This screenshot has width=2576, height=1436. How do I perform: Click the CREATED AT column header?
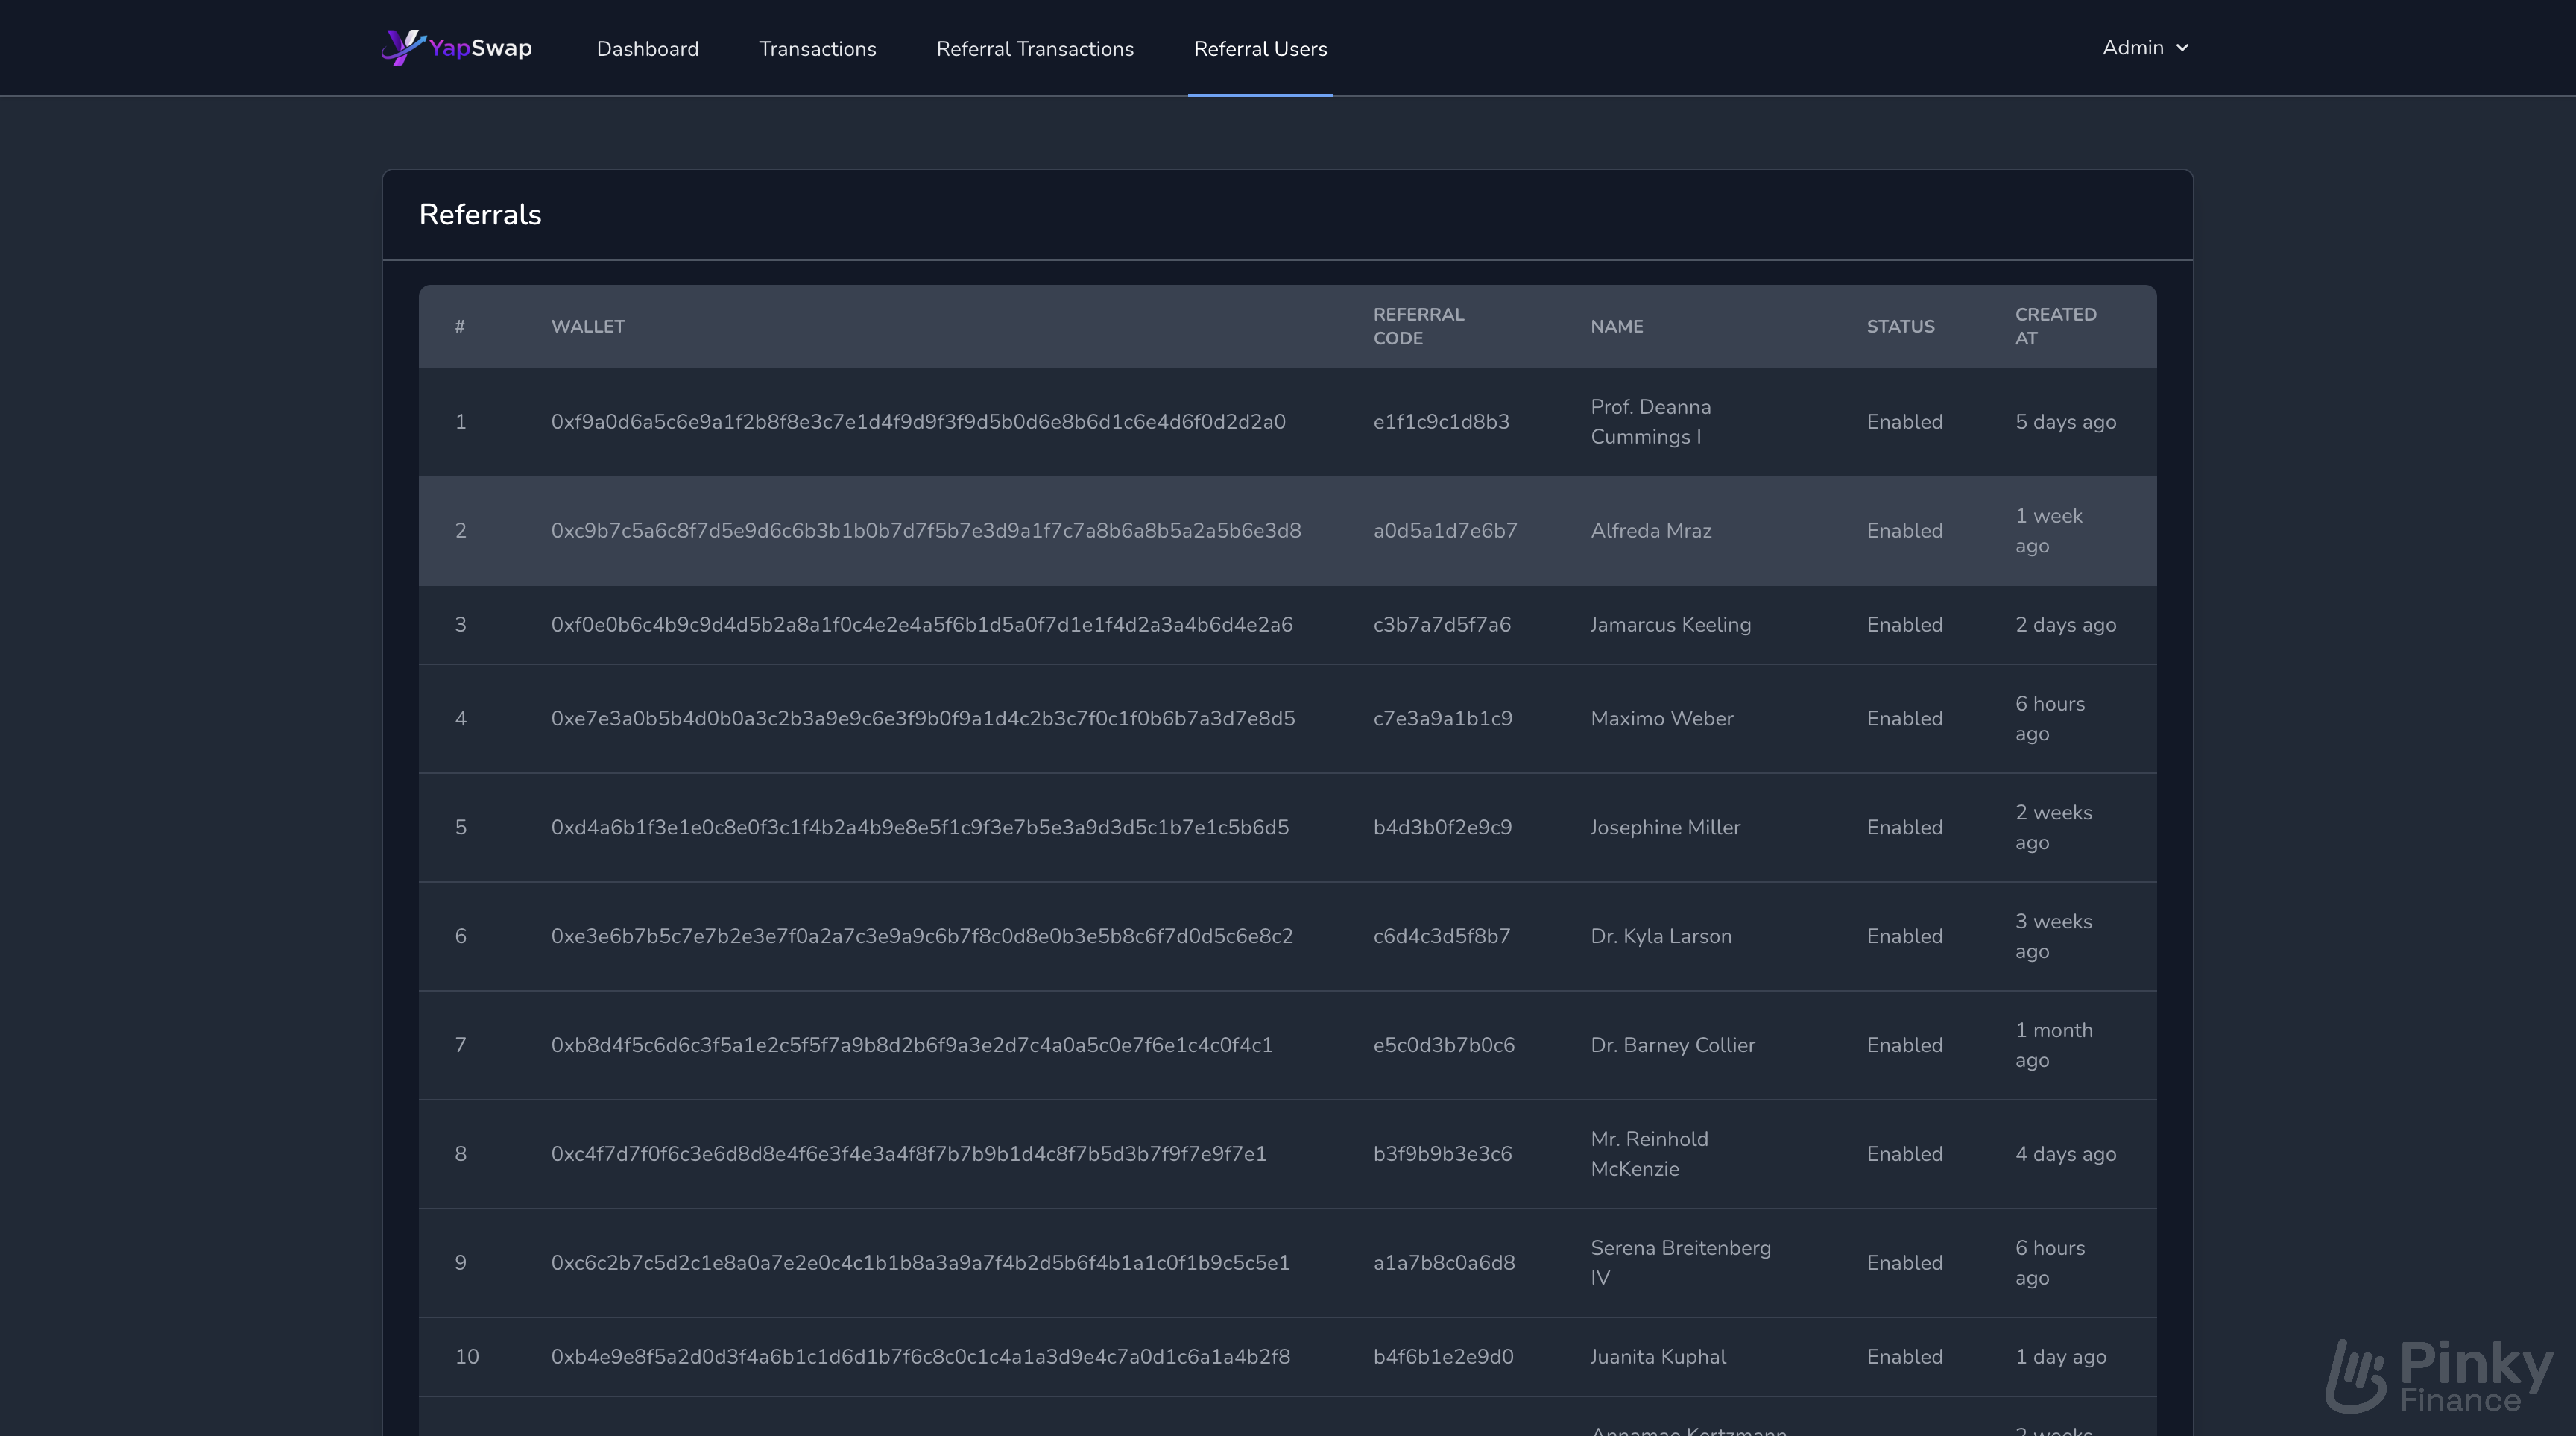point(2055,326)
